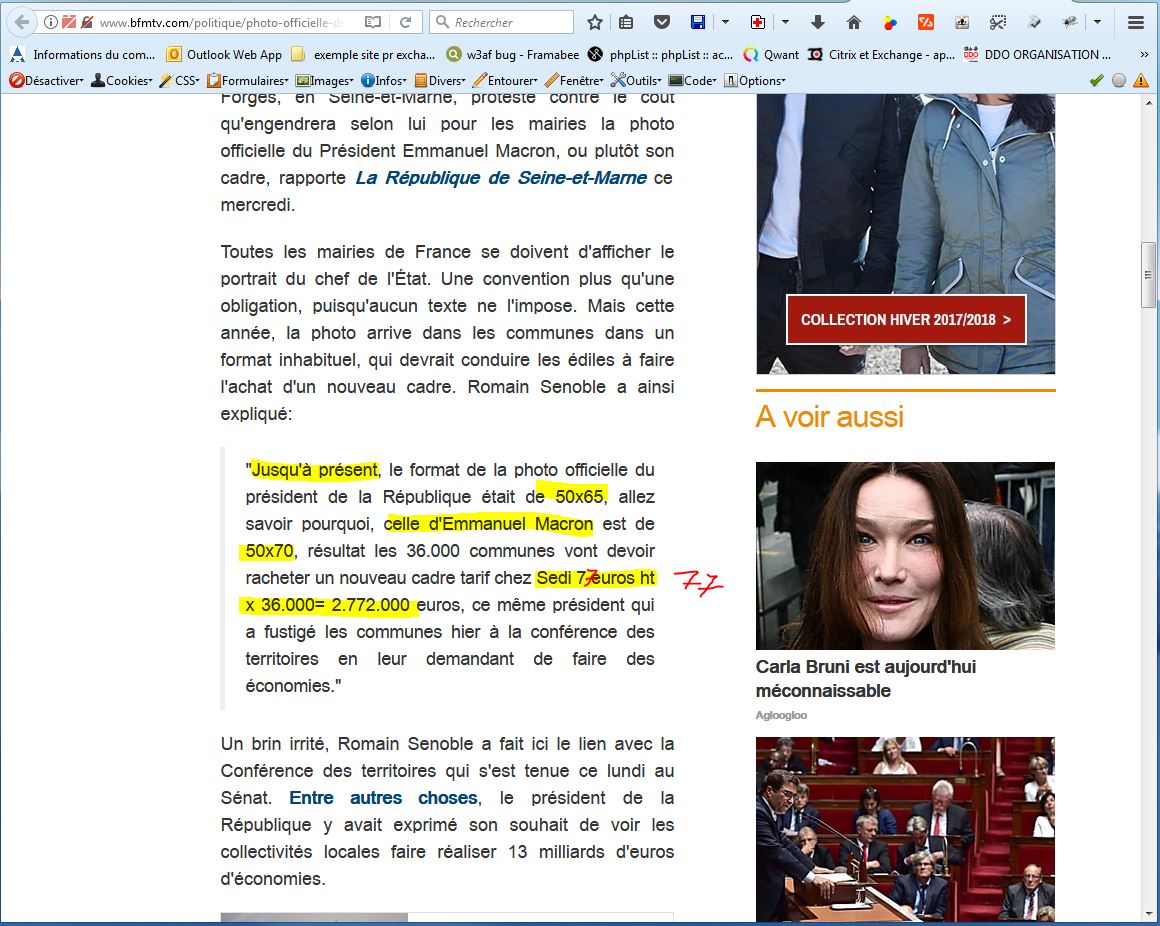1160x926 pixels.
Task: Open the Pocket save icon
Action: pyautogui.click(x=661, y=22)
